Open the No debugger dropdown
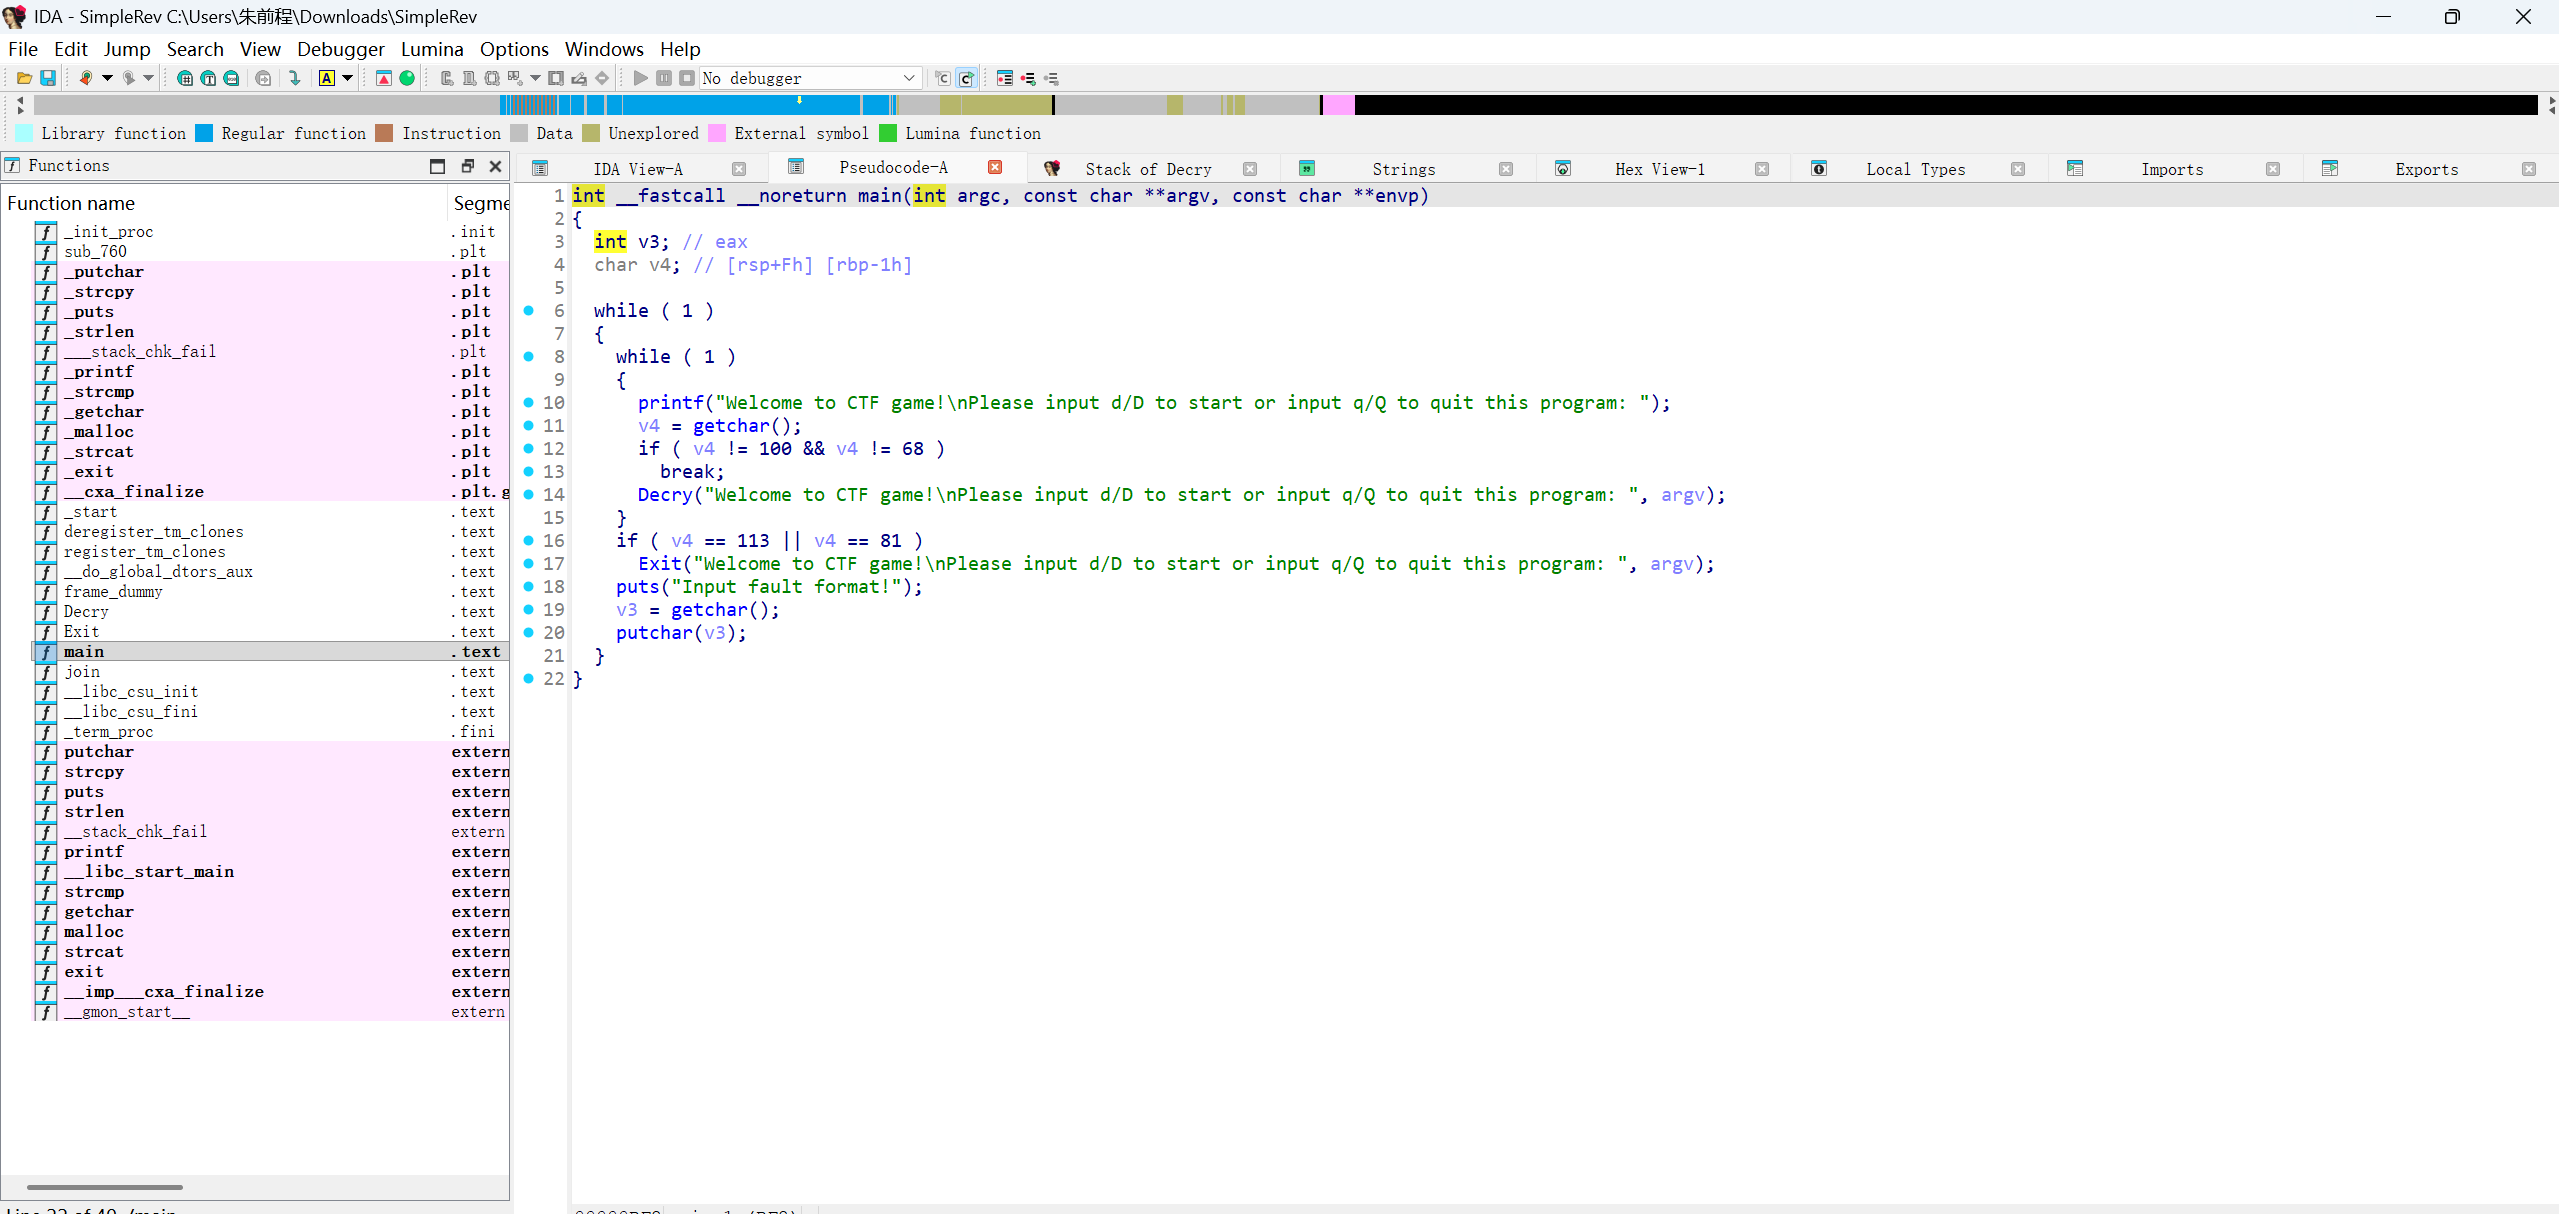Viewport: 2559px width, 1214px height. (908, 78)
